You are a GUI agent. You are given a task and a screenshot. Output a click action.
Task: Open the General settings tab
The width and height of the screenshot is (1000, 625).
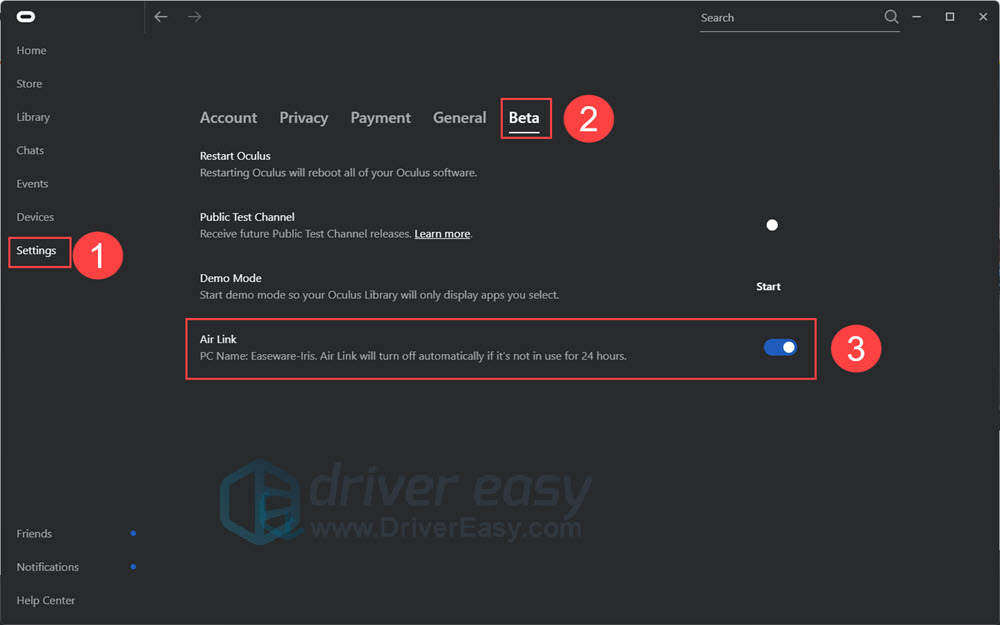click(459, 118)
